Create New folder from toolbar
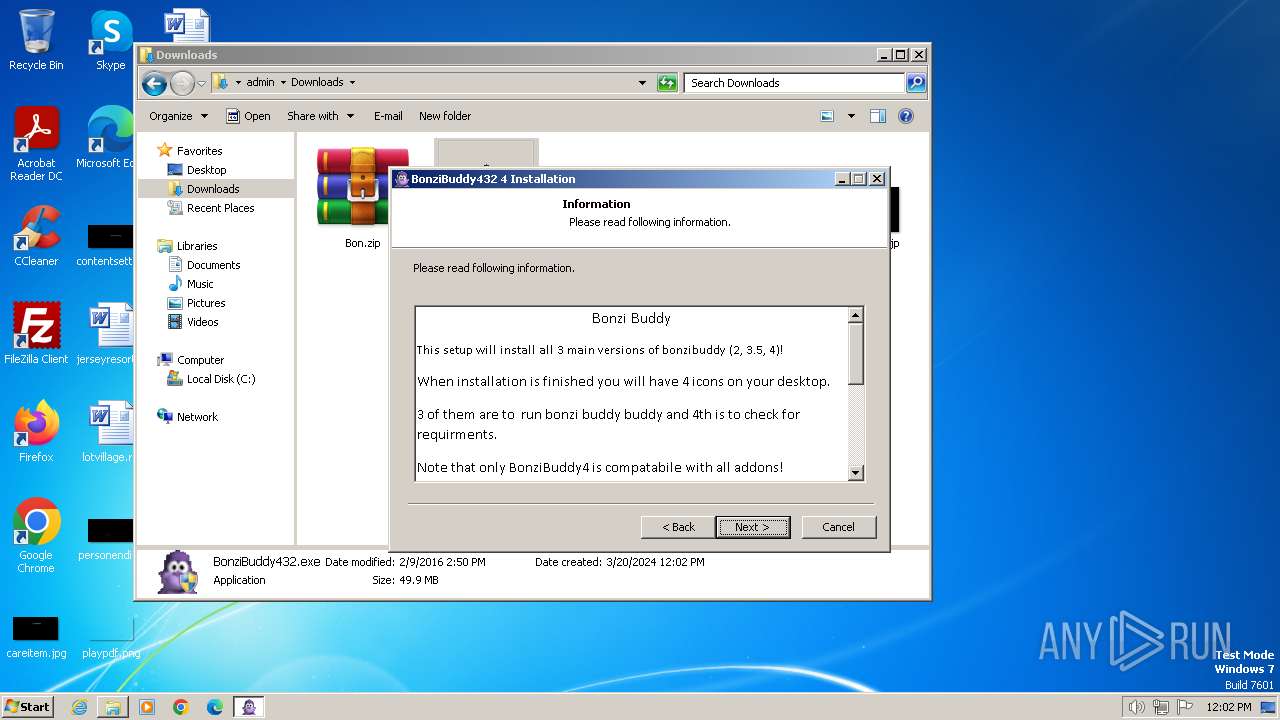The width and height of the screenshot is (1280, 720). tap(445, 116)
